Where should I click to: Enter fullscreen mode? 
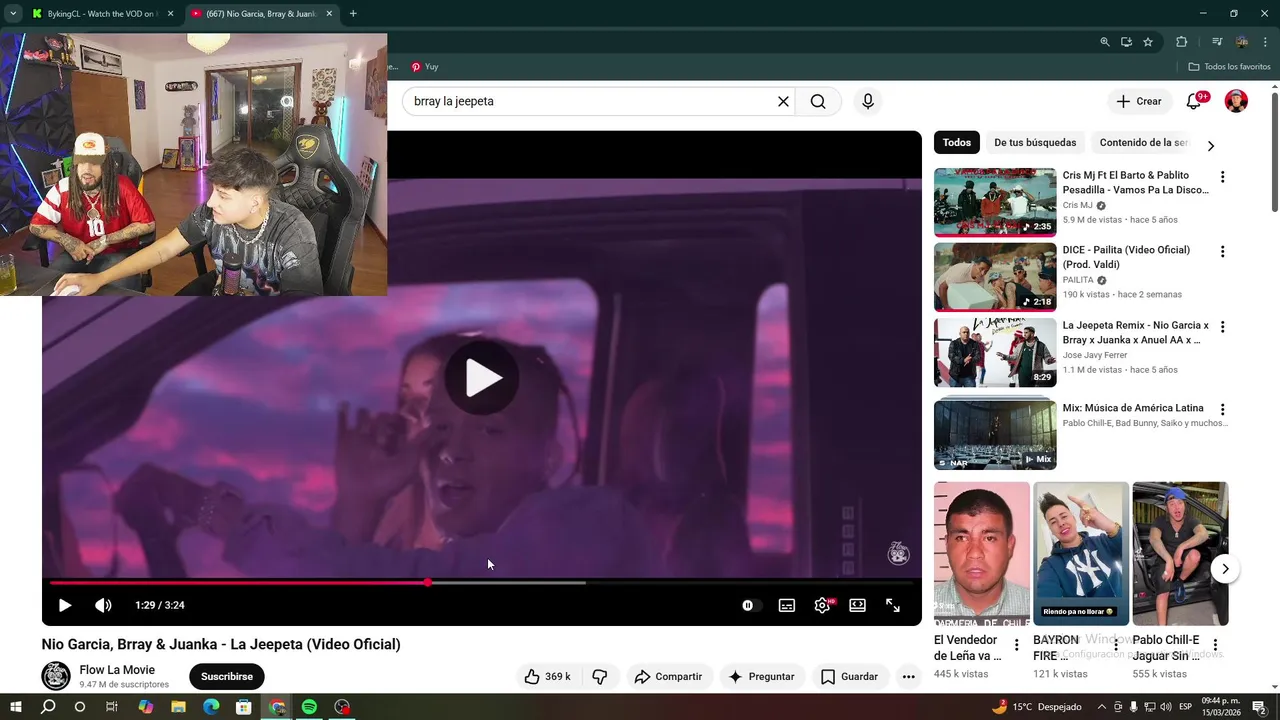[x=893, y=605]
